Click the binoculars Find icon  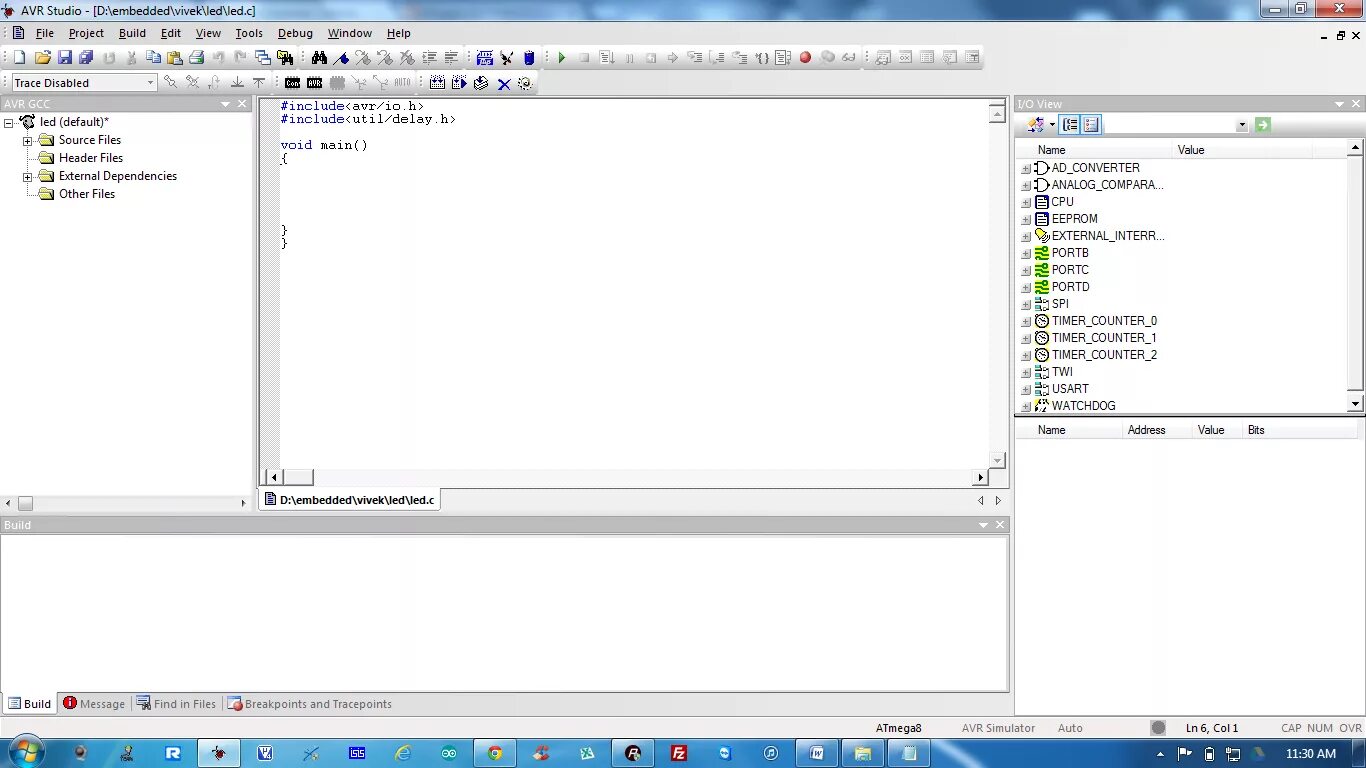pyautogui.click(x=319, y=58)
